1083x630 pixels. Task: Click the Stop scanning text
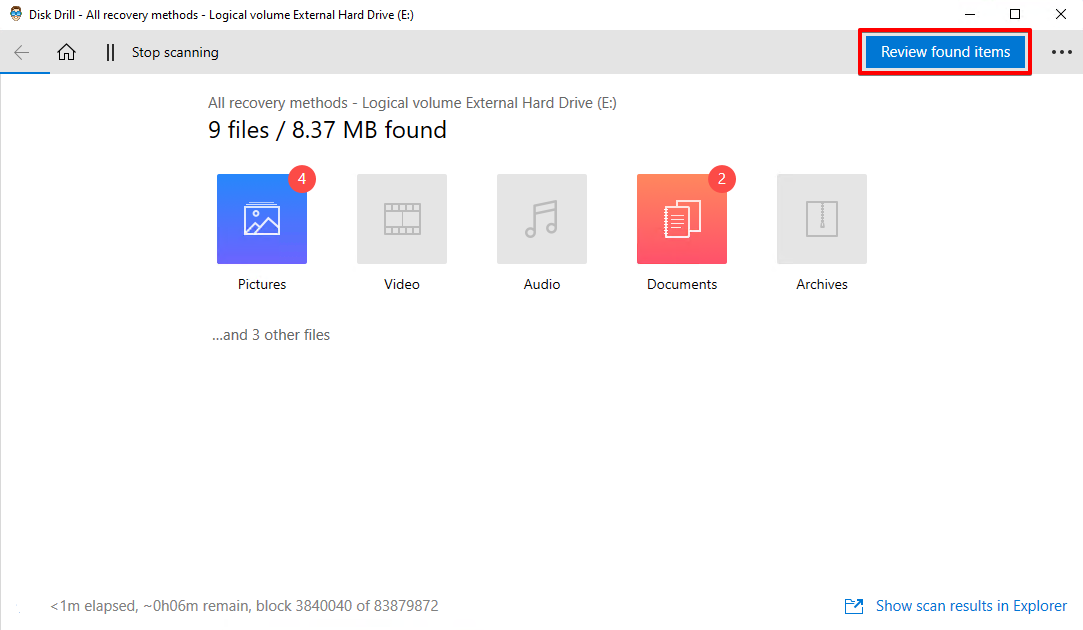[x=175, y=53]
